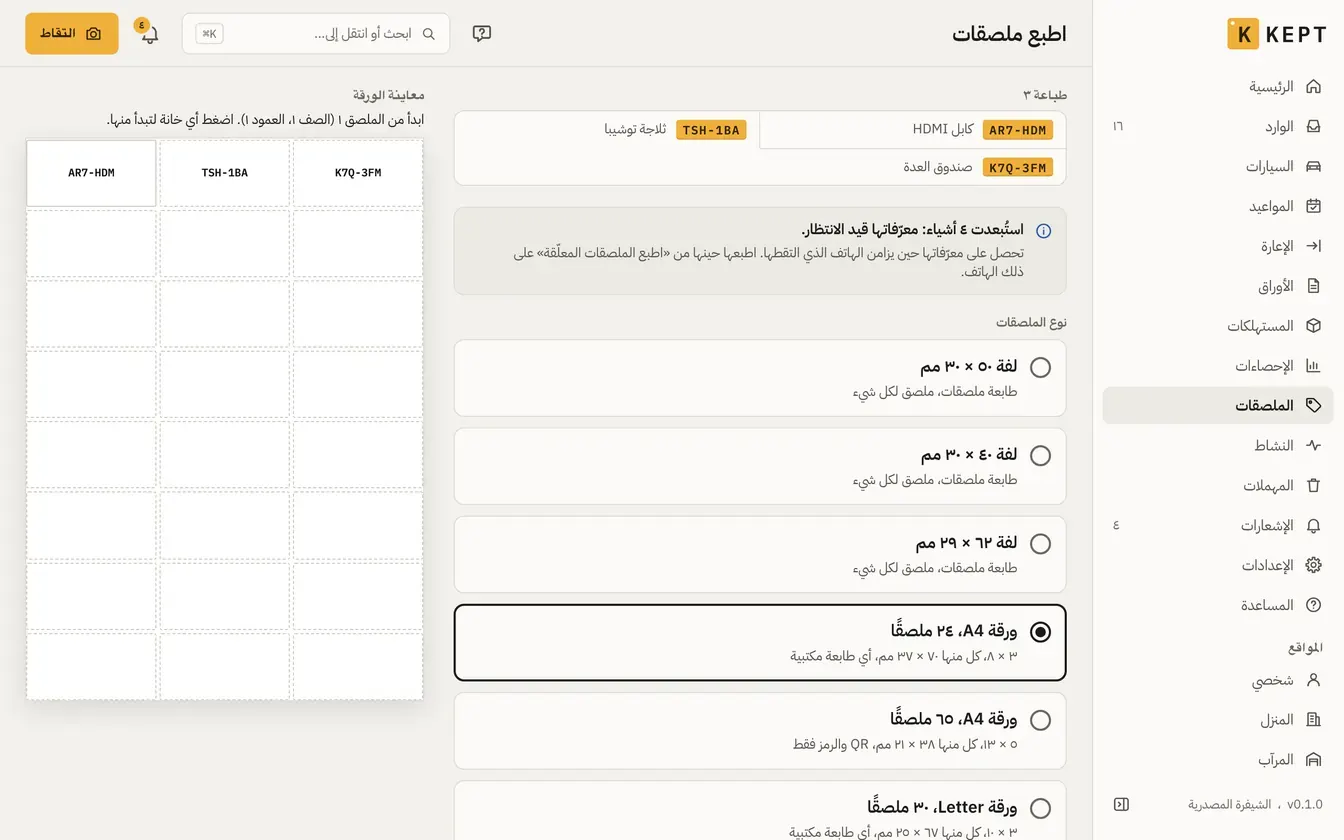This screenshot has height=840, width=1344.
Task: Switch to the شخصي location
Action: (x=1218, y=680)
